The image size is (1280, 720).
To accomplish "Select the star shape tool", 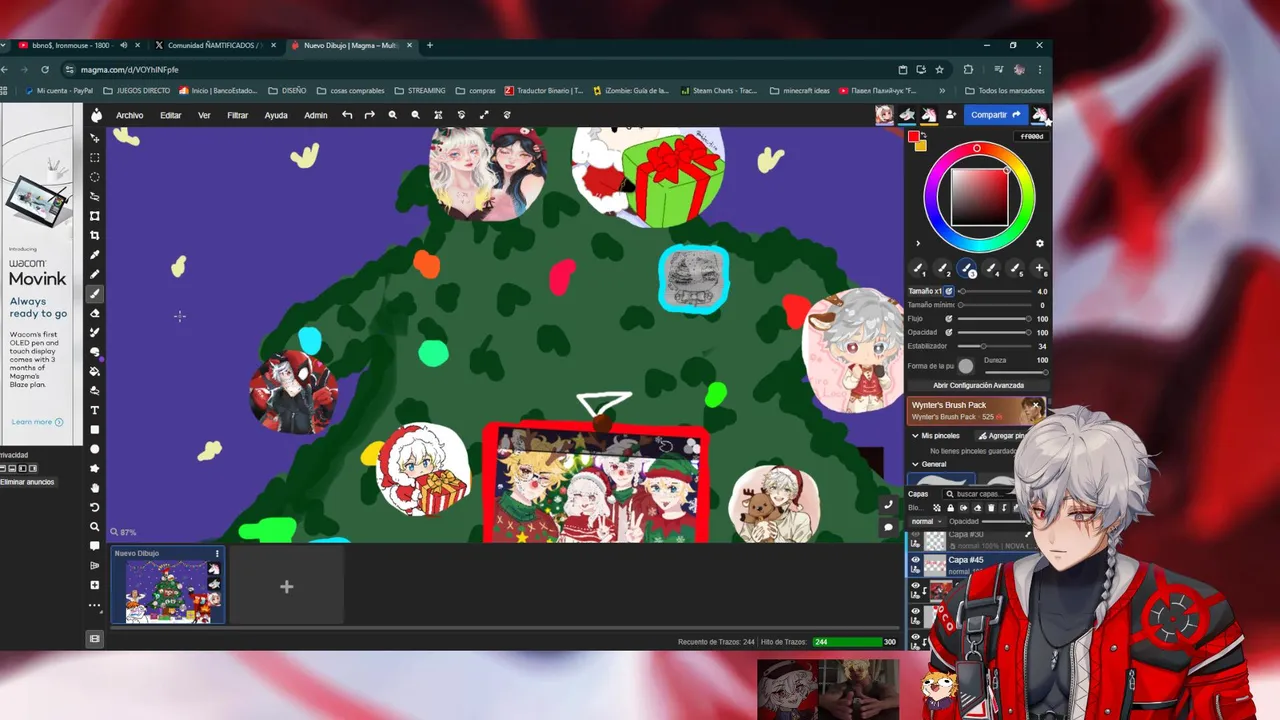I will [95, 468].
